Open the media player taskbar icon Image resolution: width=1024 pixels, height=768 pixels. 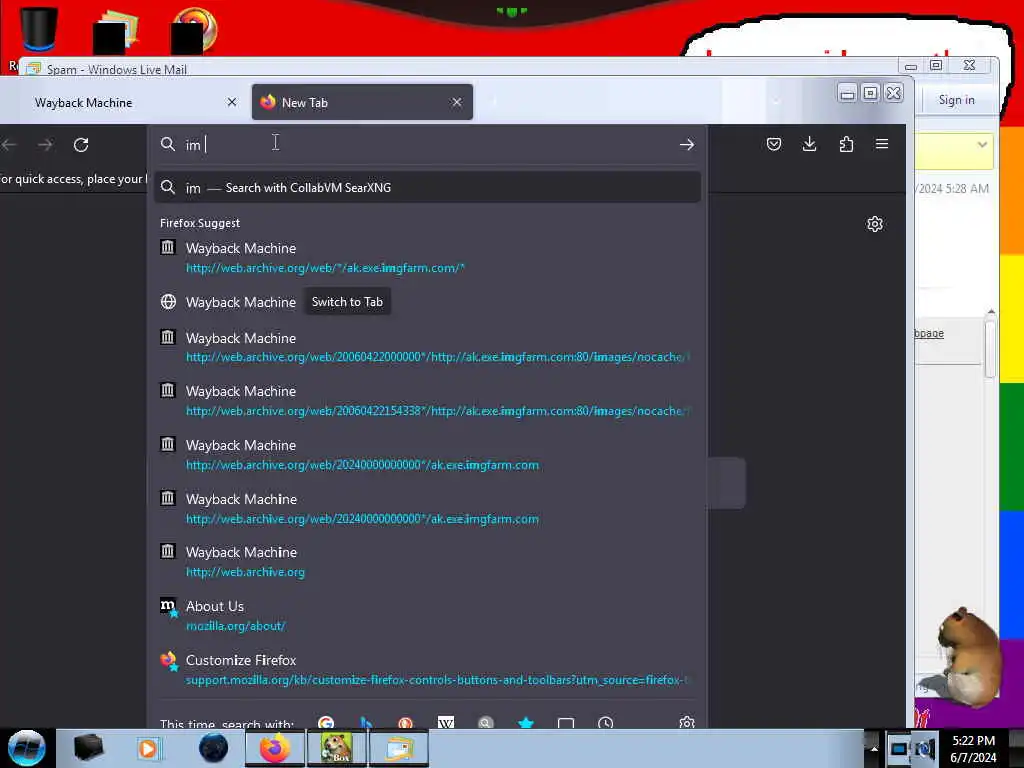click(x=149, y=748)
